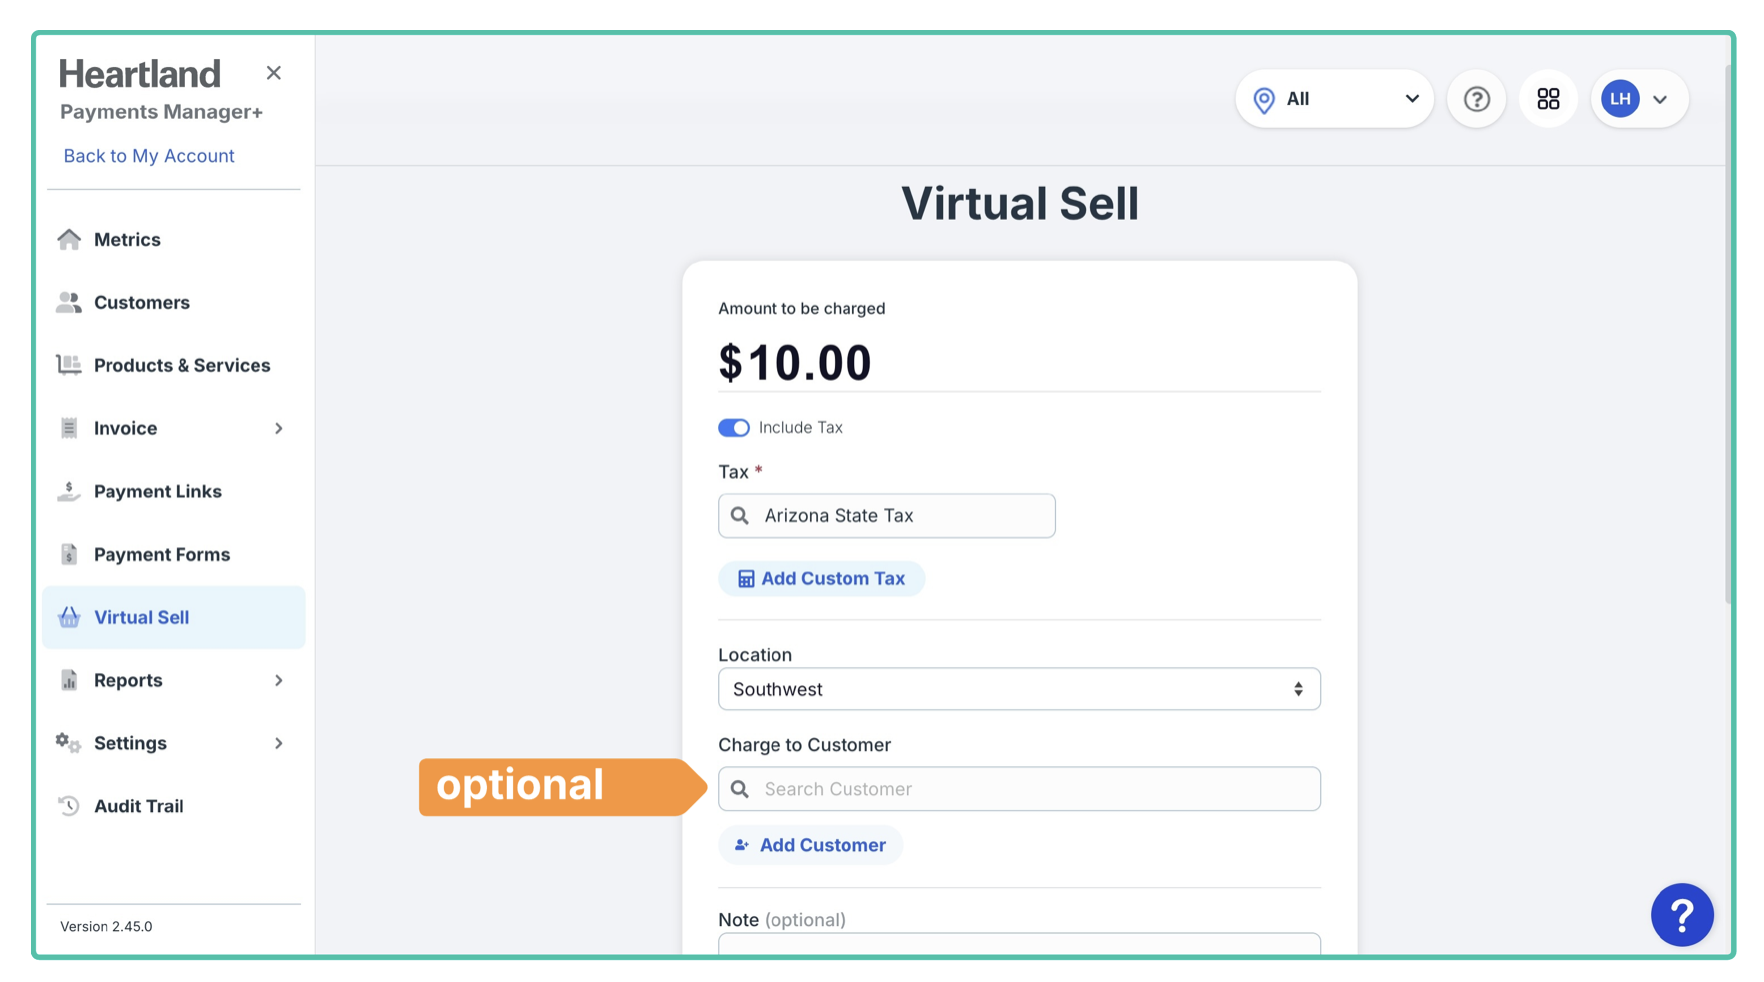Click the Add Custom Tax button
The width and height of the screenshot is (1764, 982).
pyautogui.click(x=821, y=578)
